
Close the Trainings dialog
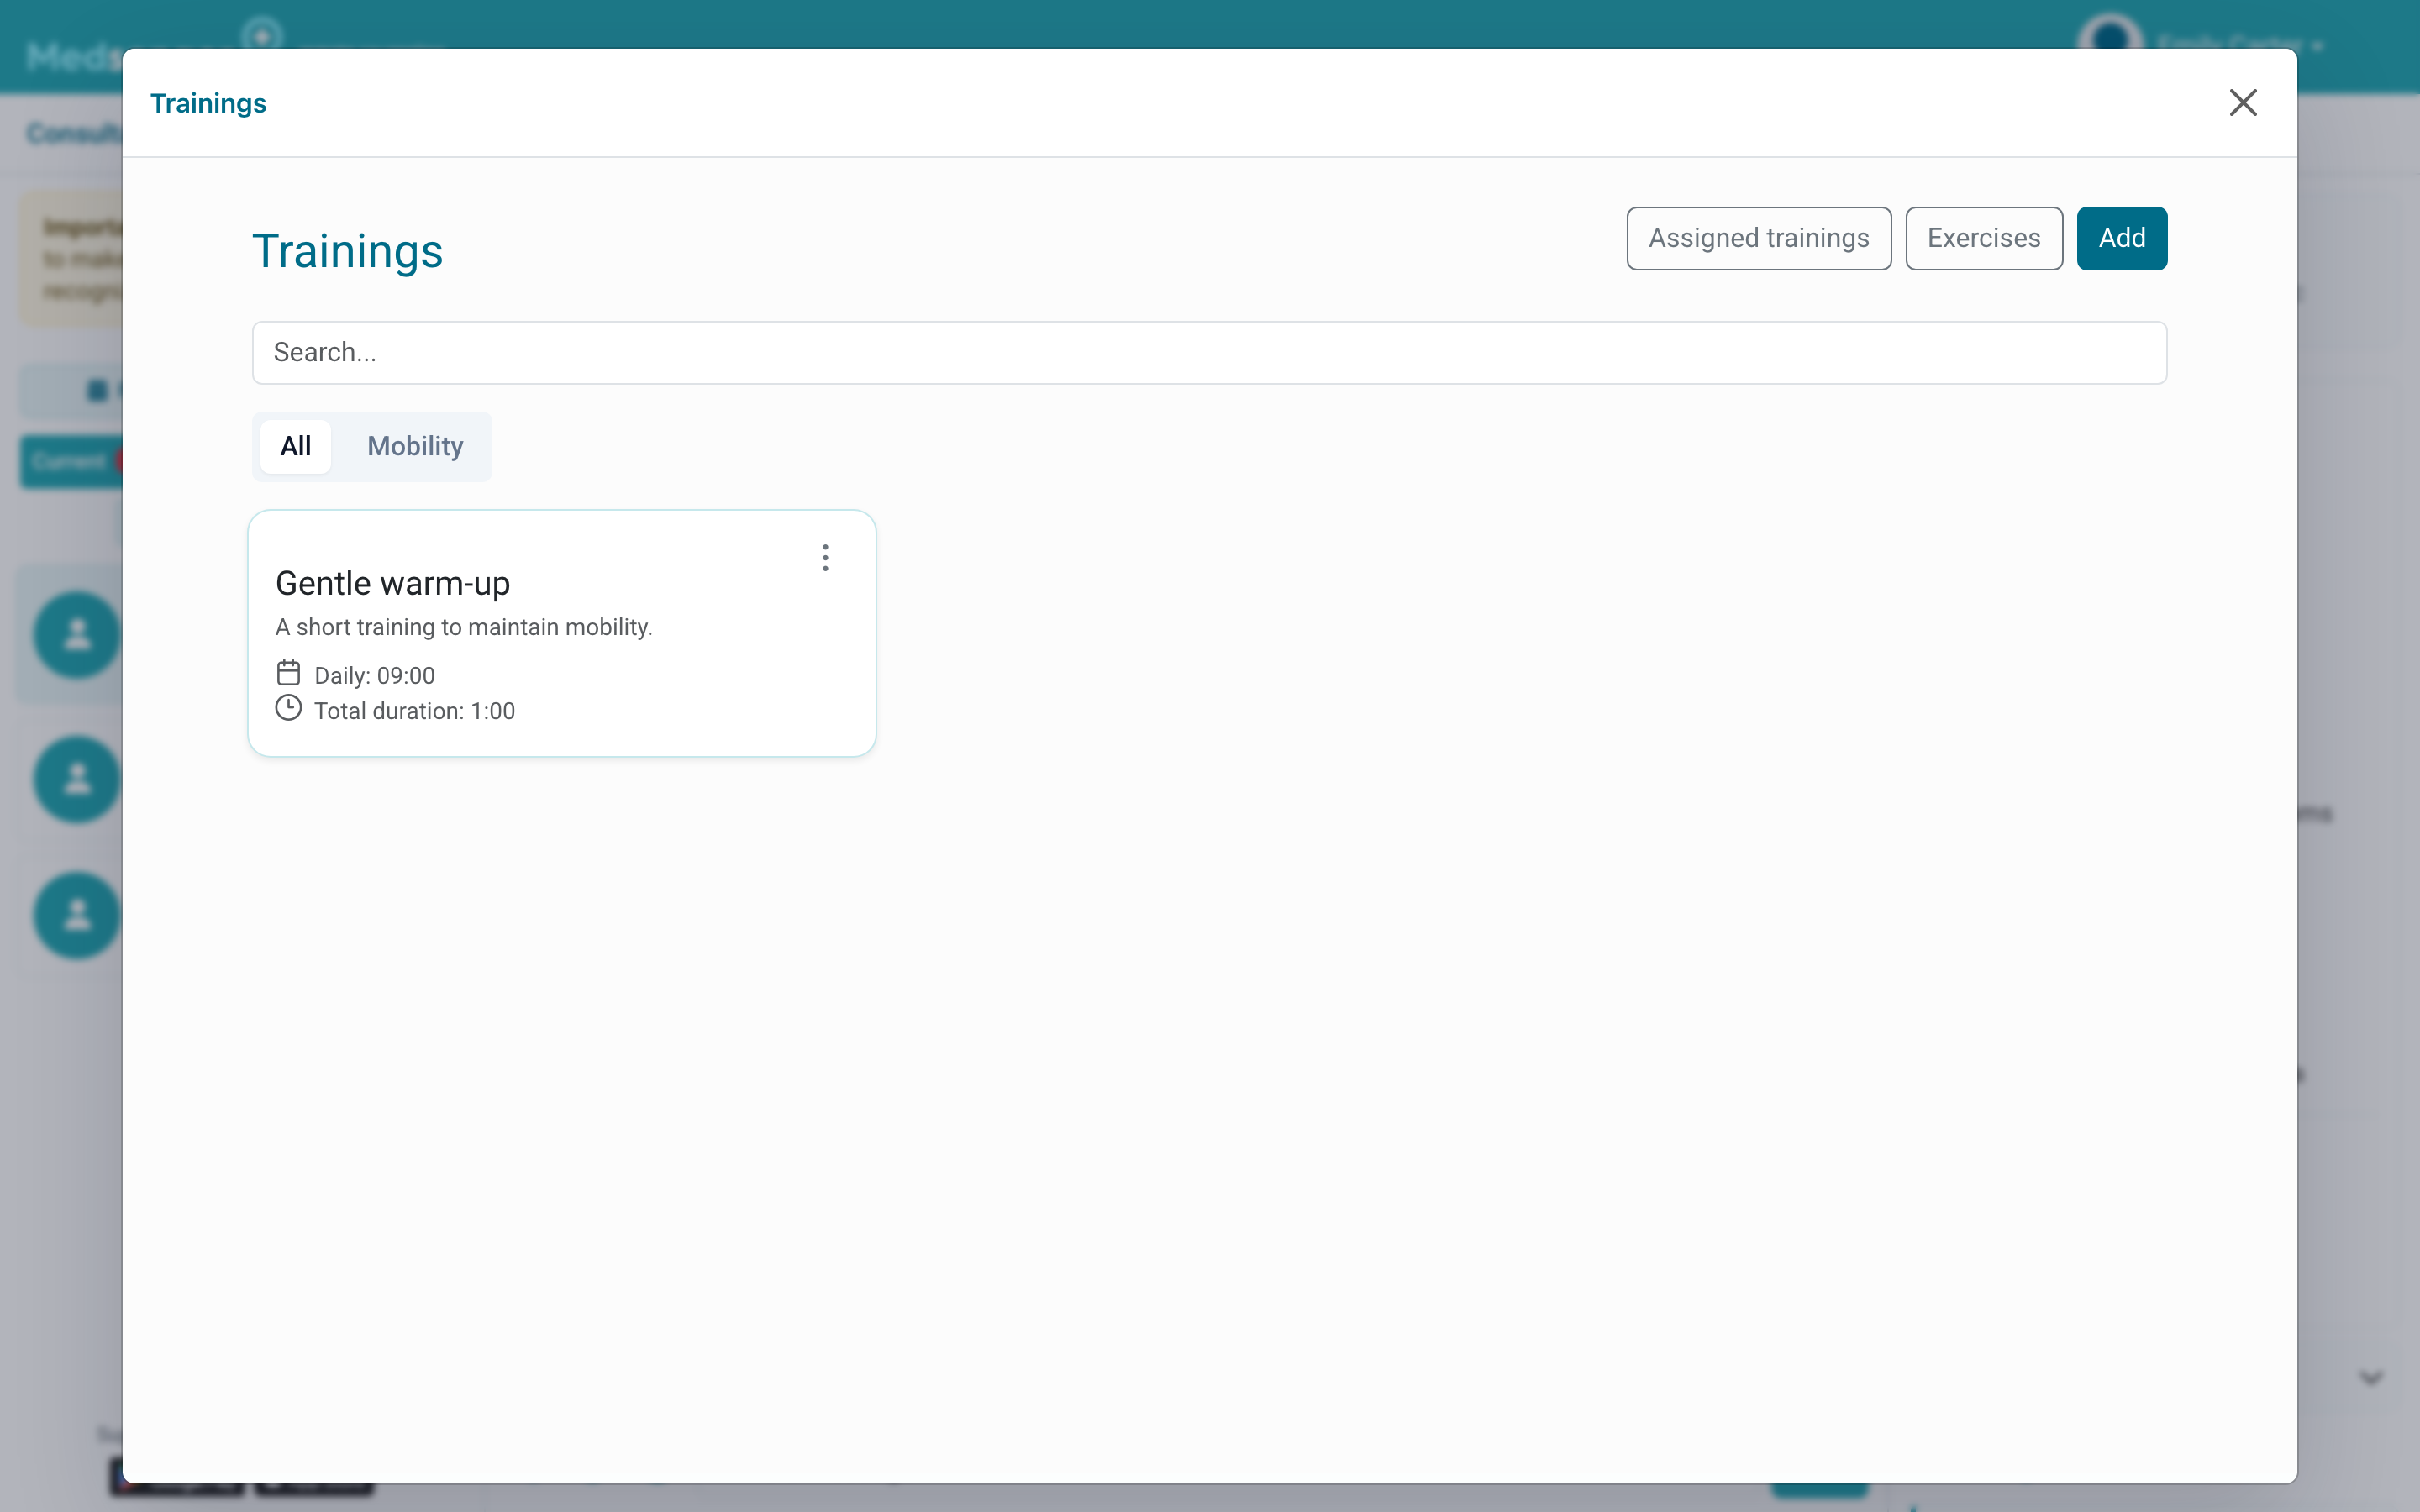click(x=2243, y=103)
